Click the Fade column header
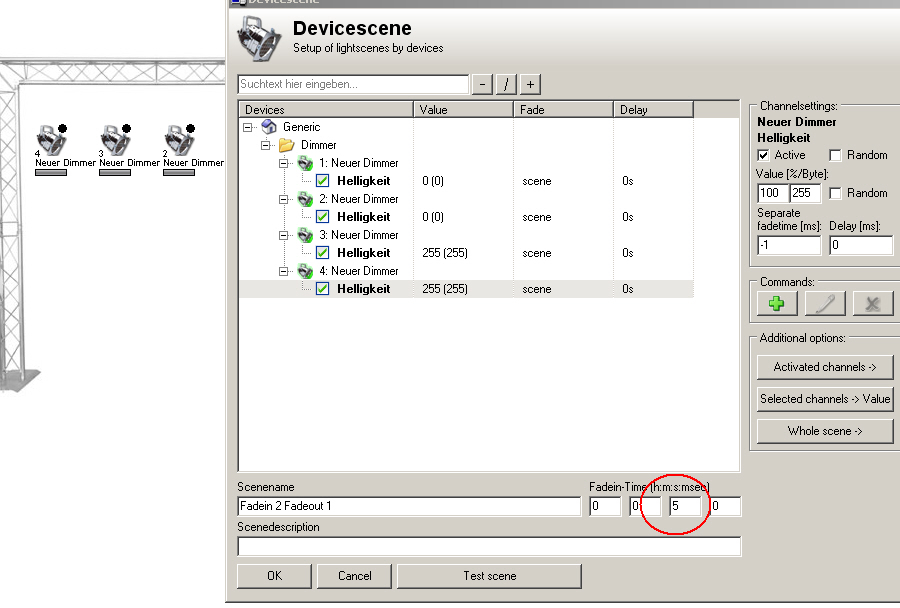900x608 pixels. click(562, 110)
